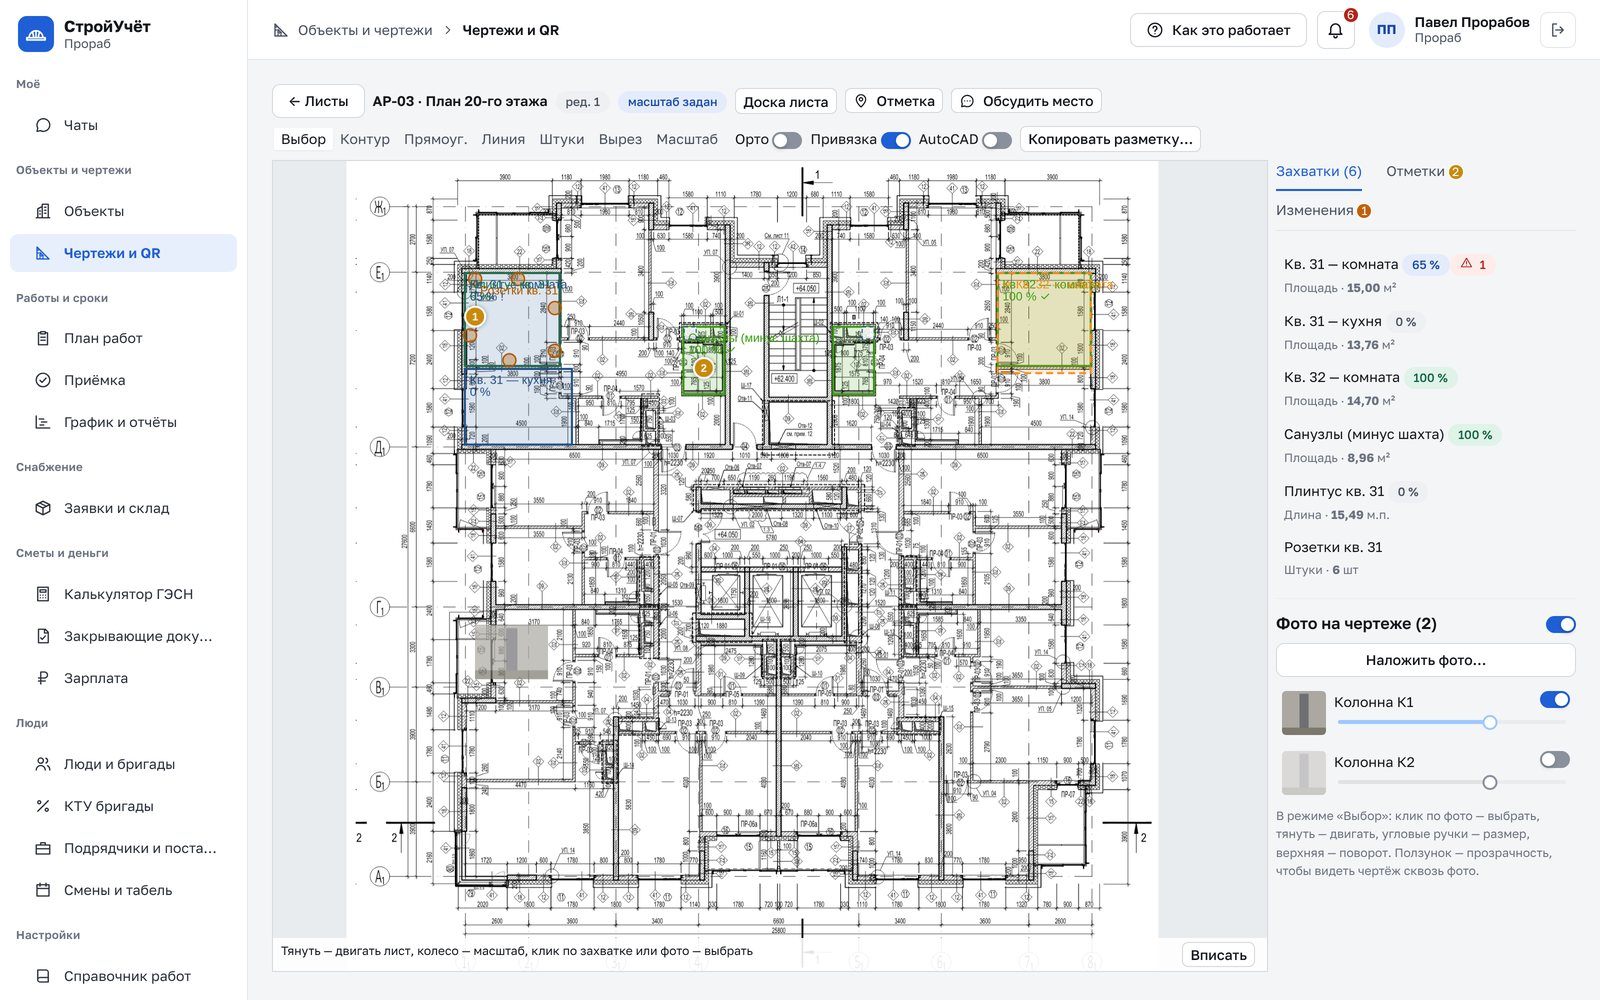Adjust Колонна К2 opacity slider
1600x1000 pixels.
coord(1451,782)
